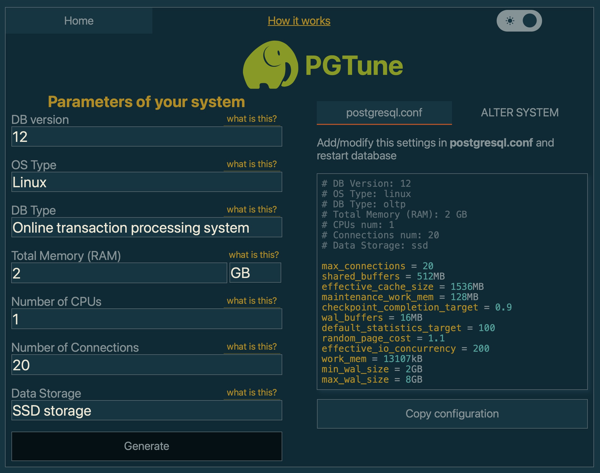Image resolution: width=600 pixels, height=473 pixels.
Task: Click the 'effective_io_concurrency = 200' line
Action: tap(405, 349)
